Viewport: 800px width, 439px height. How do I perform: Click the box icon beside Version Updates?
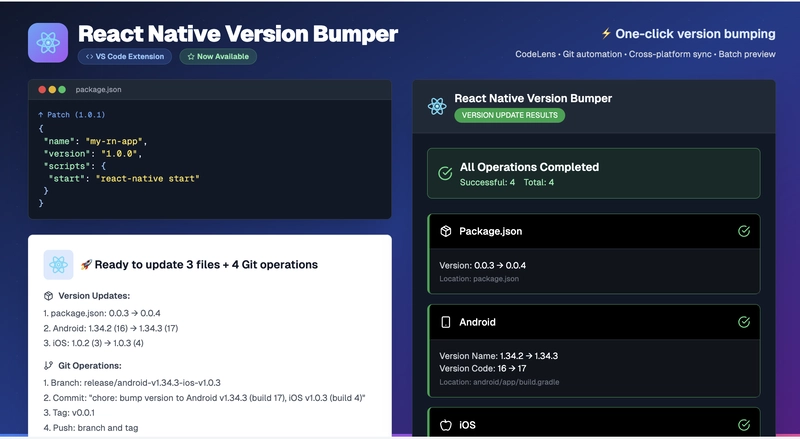(x=48, y=296)
